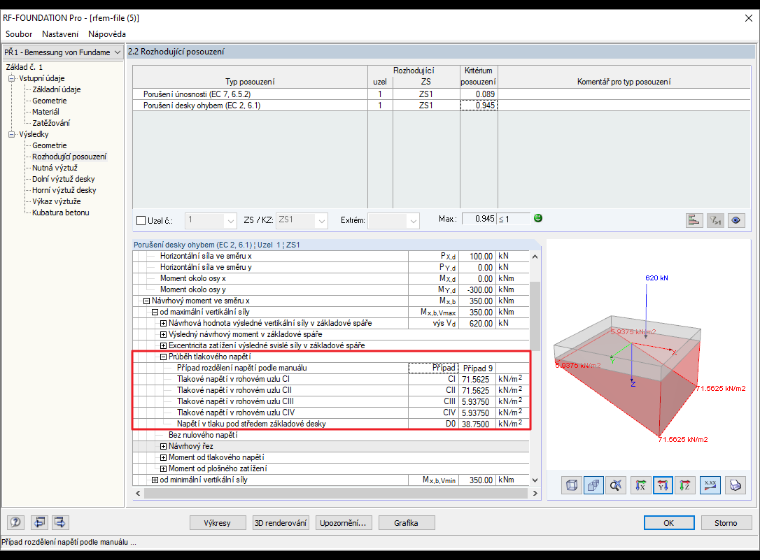Expand the 'Návrhový řez' row
Viewport: 760px width, 560px height.
coord(163,446)
